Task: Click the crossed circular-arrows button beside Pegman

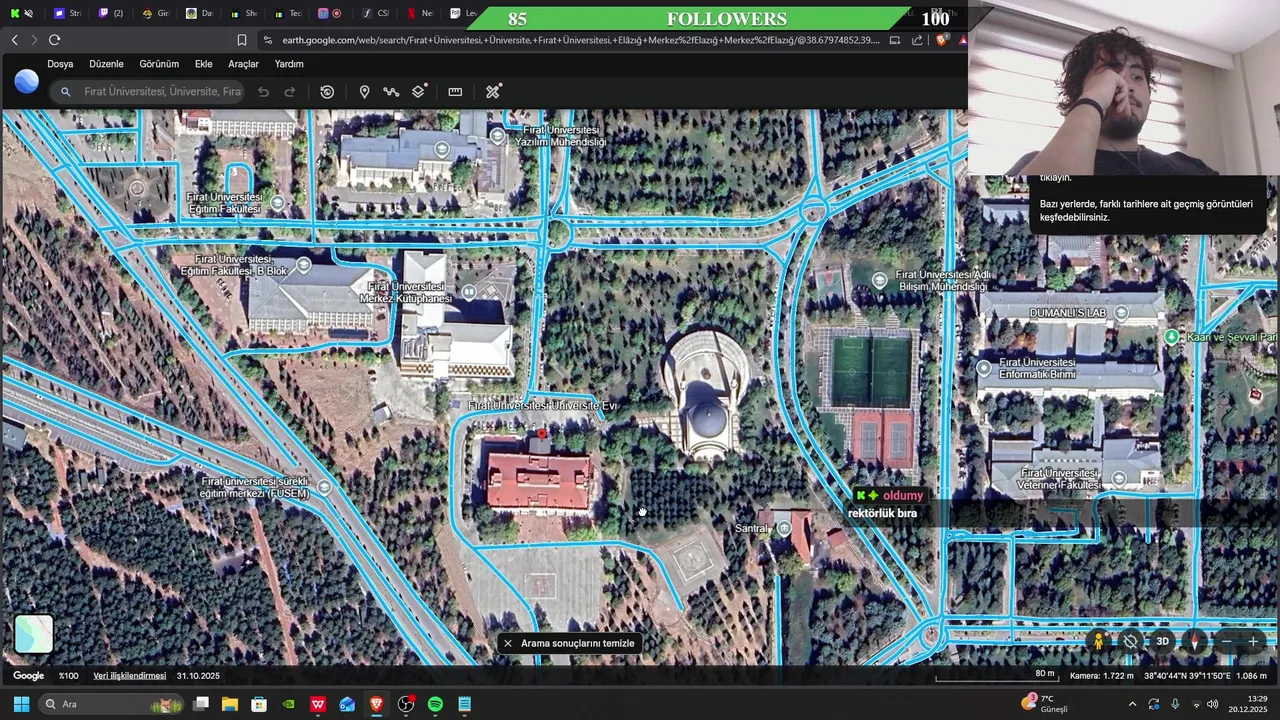Action: (1131, 641)
